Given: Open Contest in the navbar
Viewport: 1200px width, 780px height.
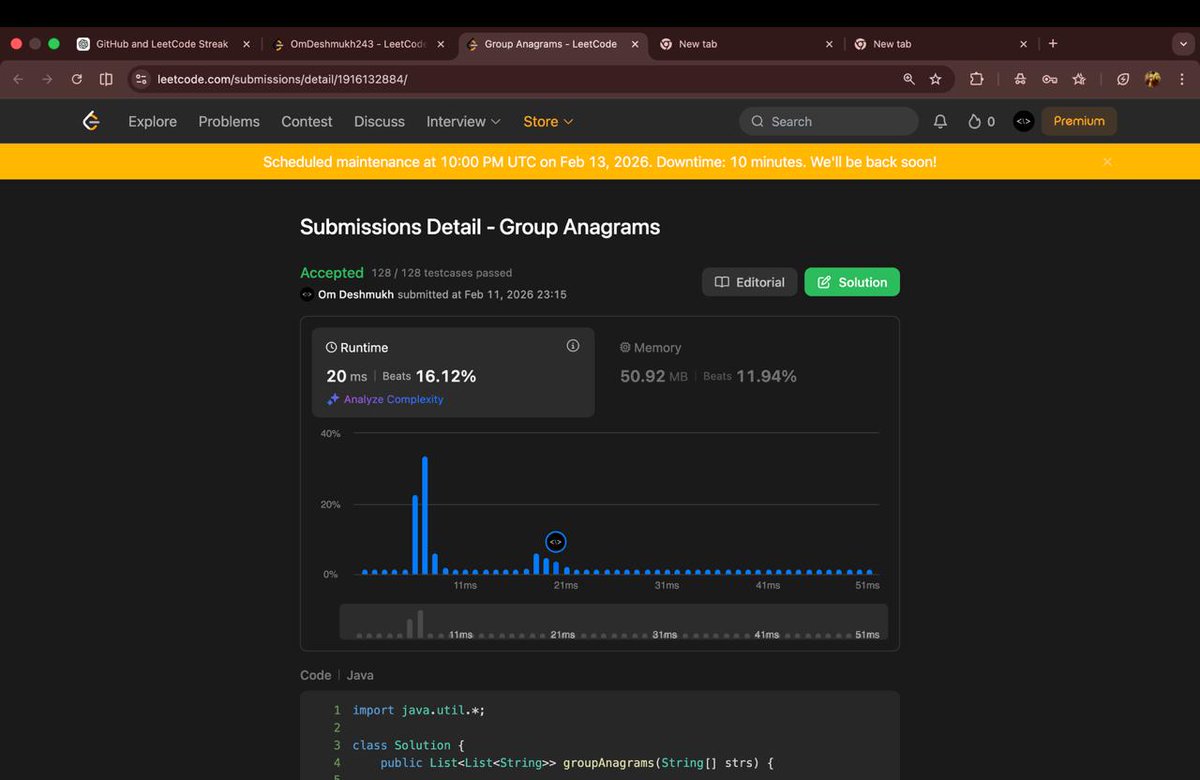Looking at the screenshot, I should pos(307,121).
